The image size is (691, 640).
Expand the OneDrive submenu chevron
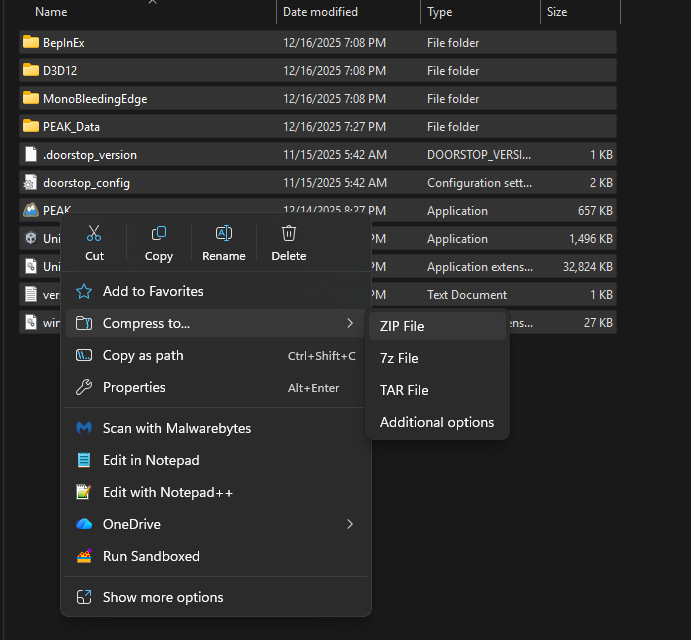coord(350,524)
